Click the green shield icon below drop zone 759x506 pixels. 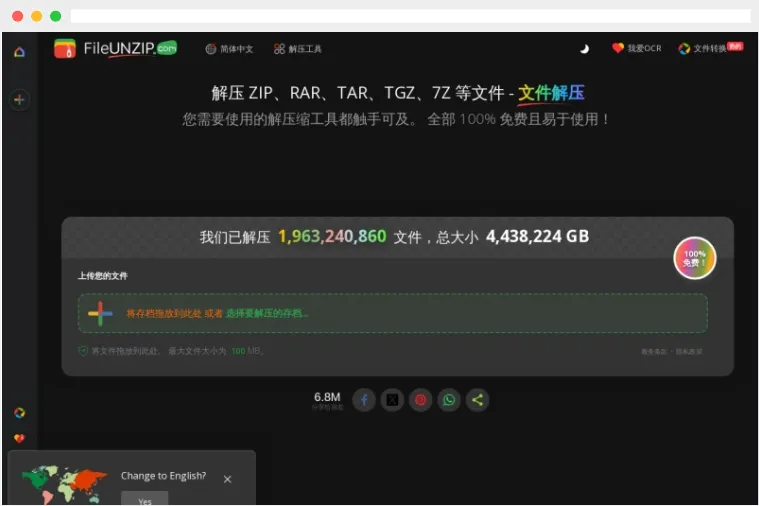83,351
